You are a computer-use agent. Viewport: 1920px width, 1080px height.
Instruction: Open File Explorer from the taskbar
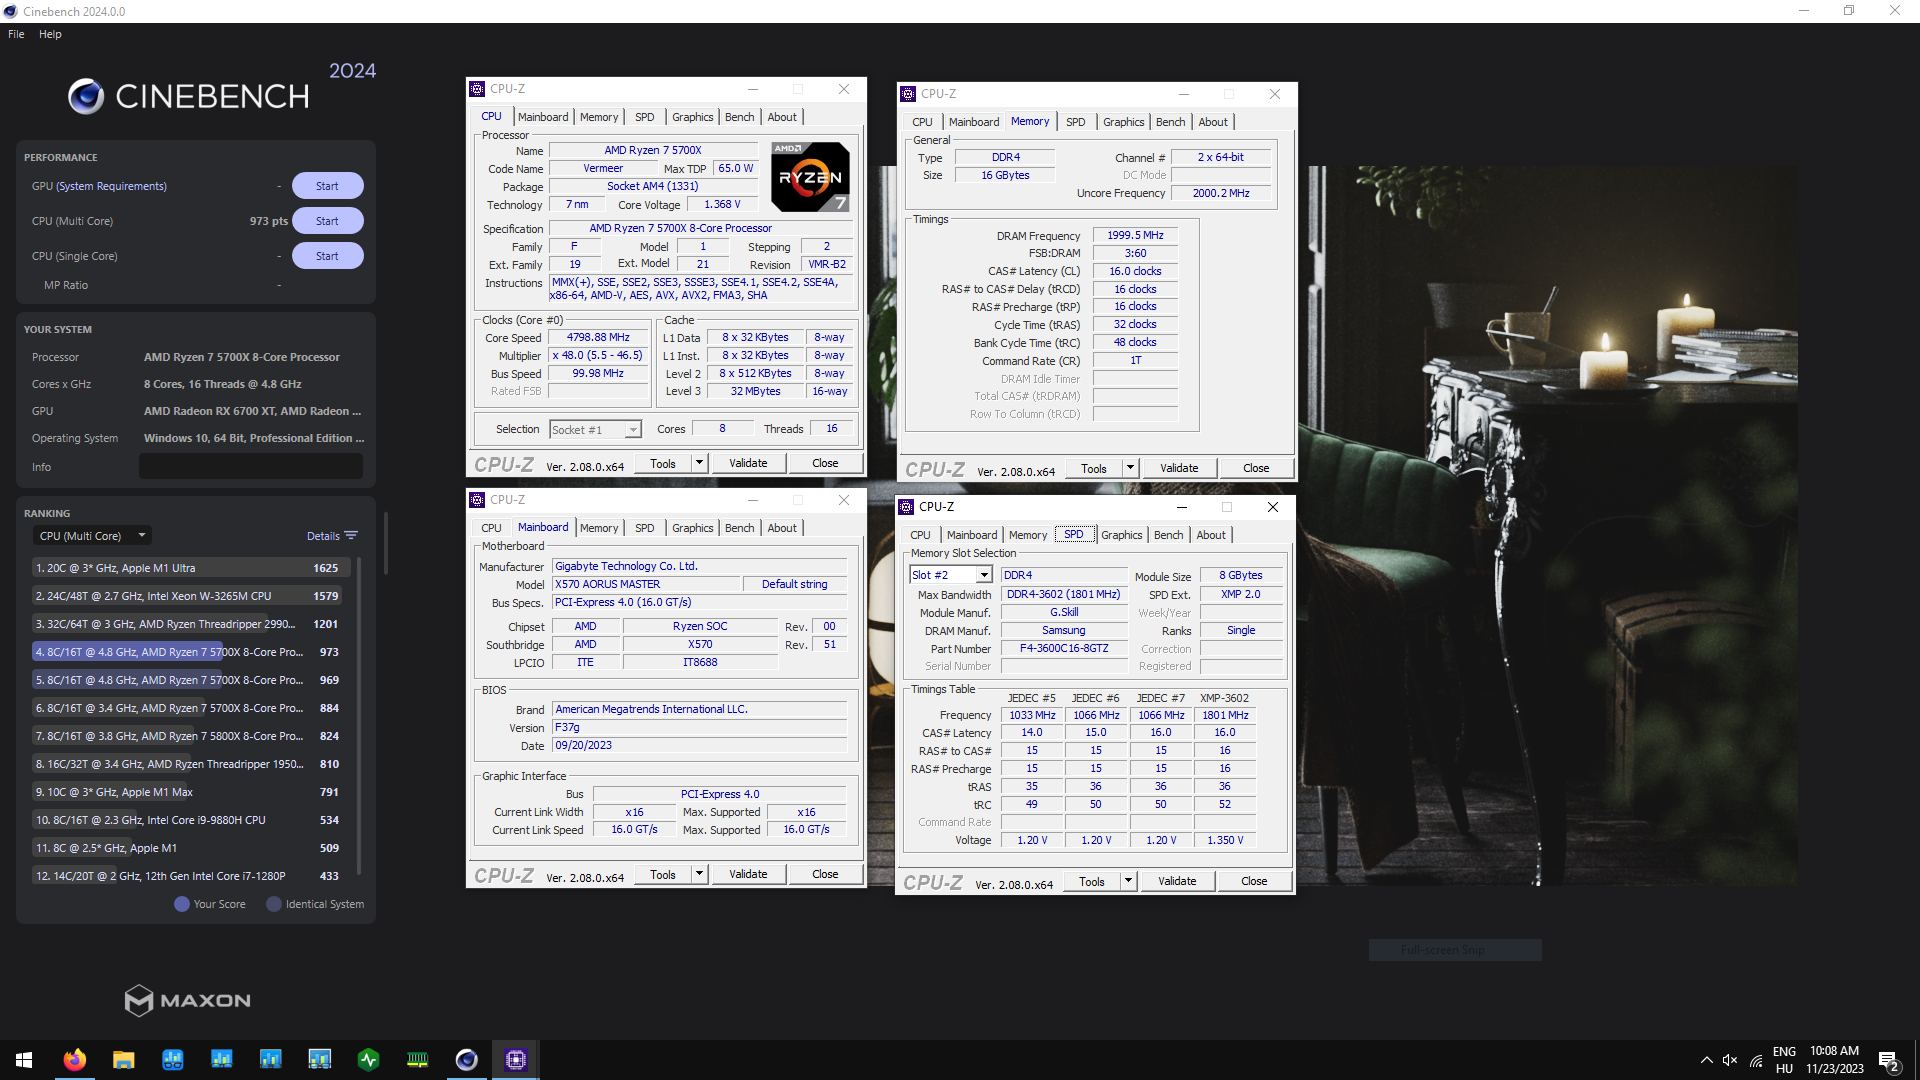coord(123,1060)
